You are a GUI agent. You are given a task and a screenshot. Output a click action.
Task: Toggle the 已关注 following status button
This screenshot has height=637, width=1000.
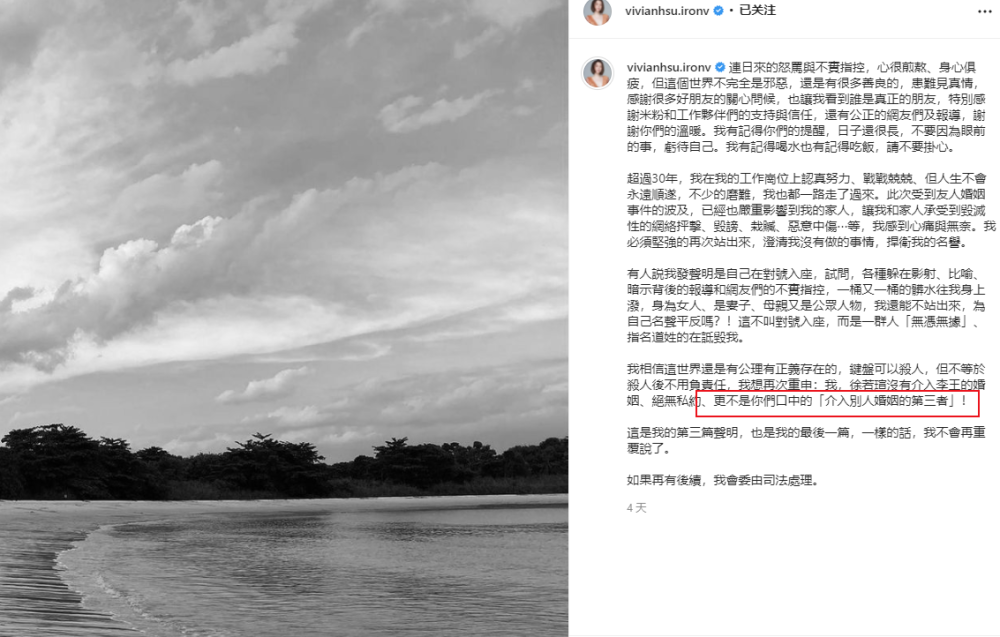coord(757,10)
